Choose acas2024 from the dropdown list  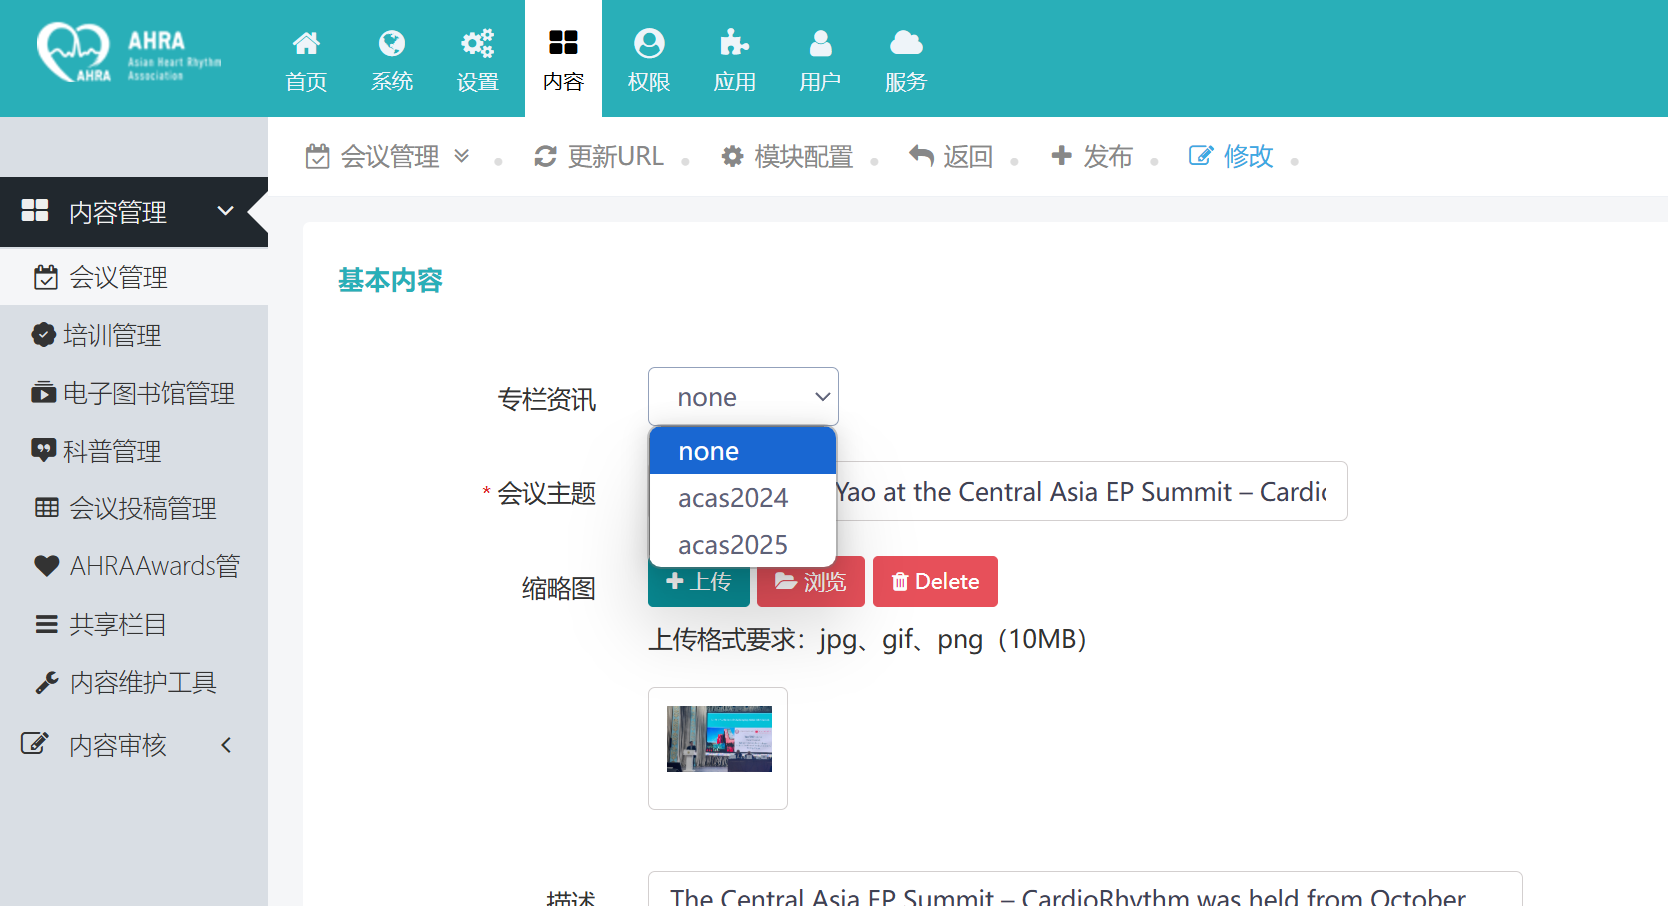733,498
